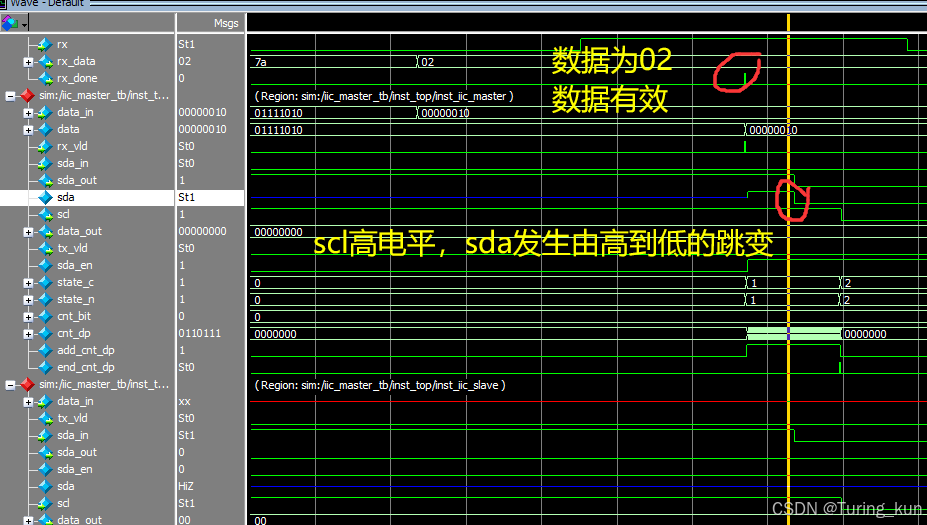
Task: Click the 7a segment in the rx_data waveform
Action: tap(260, 62)
